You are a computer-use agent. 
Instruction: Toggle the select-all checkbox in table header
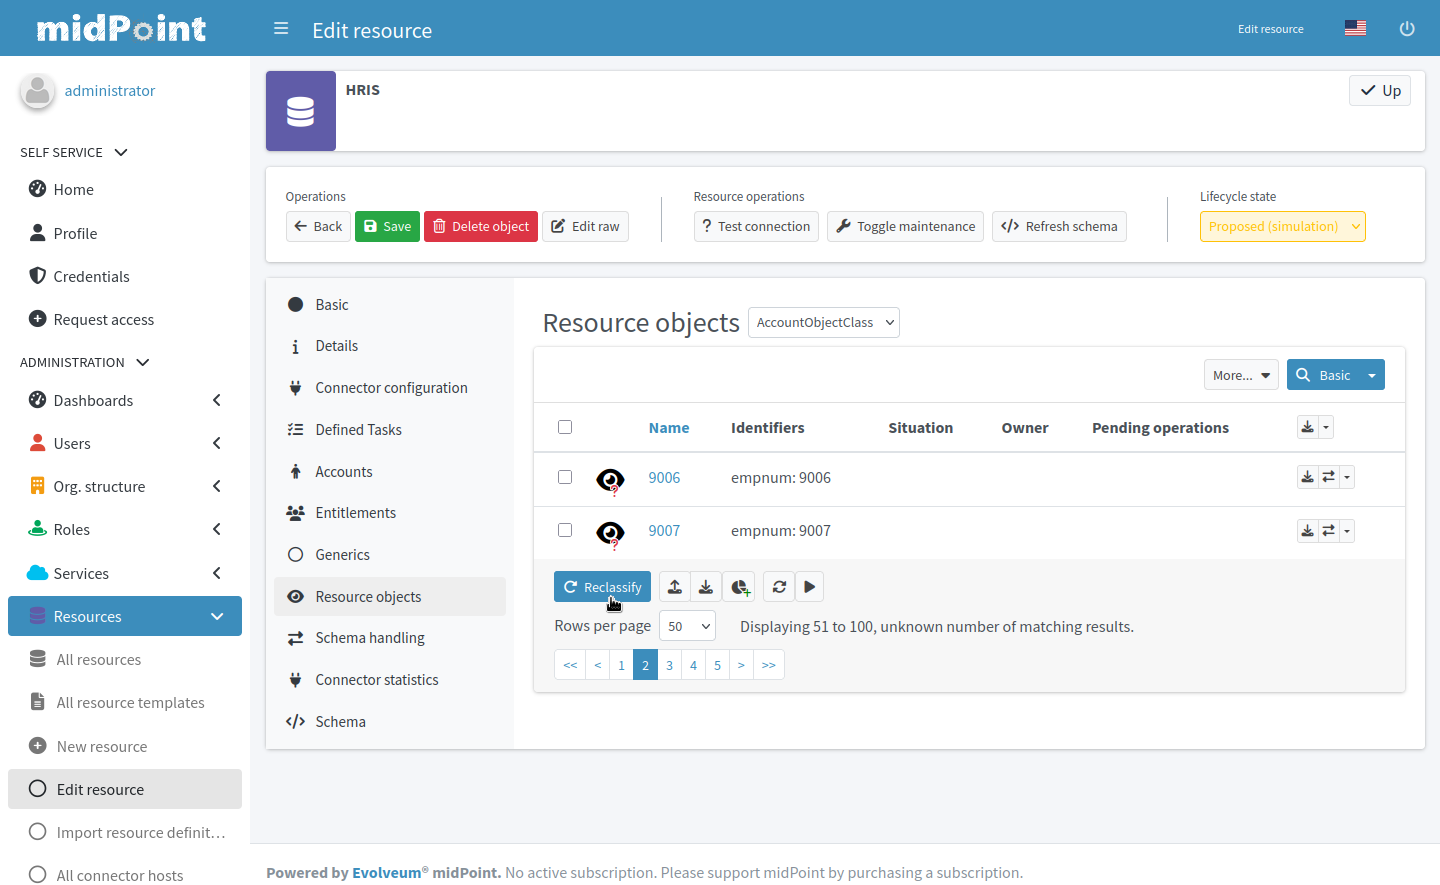pos(565,427)
